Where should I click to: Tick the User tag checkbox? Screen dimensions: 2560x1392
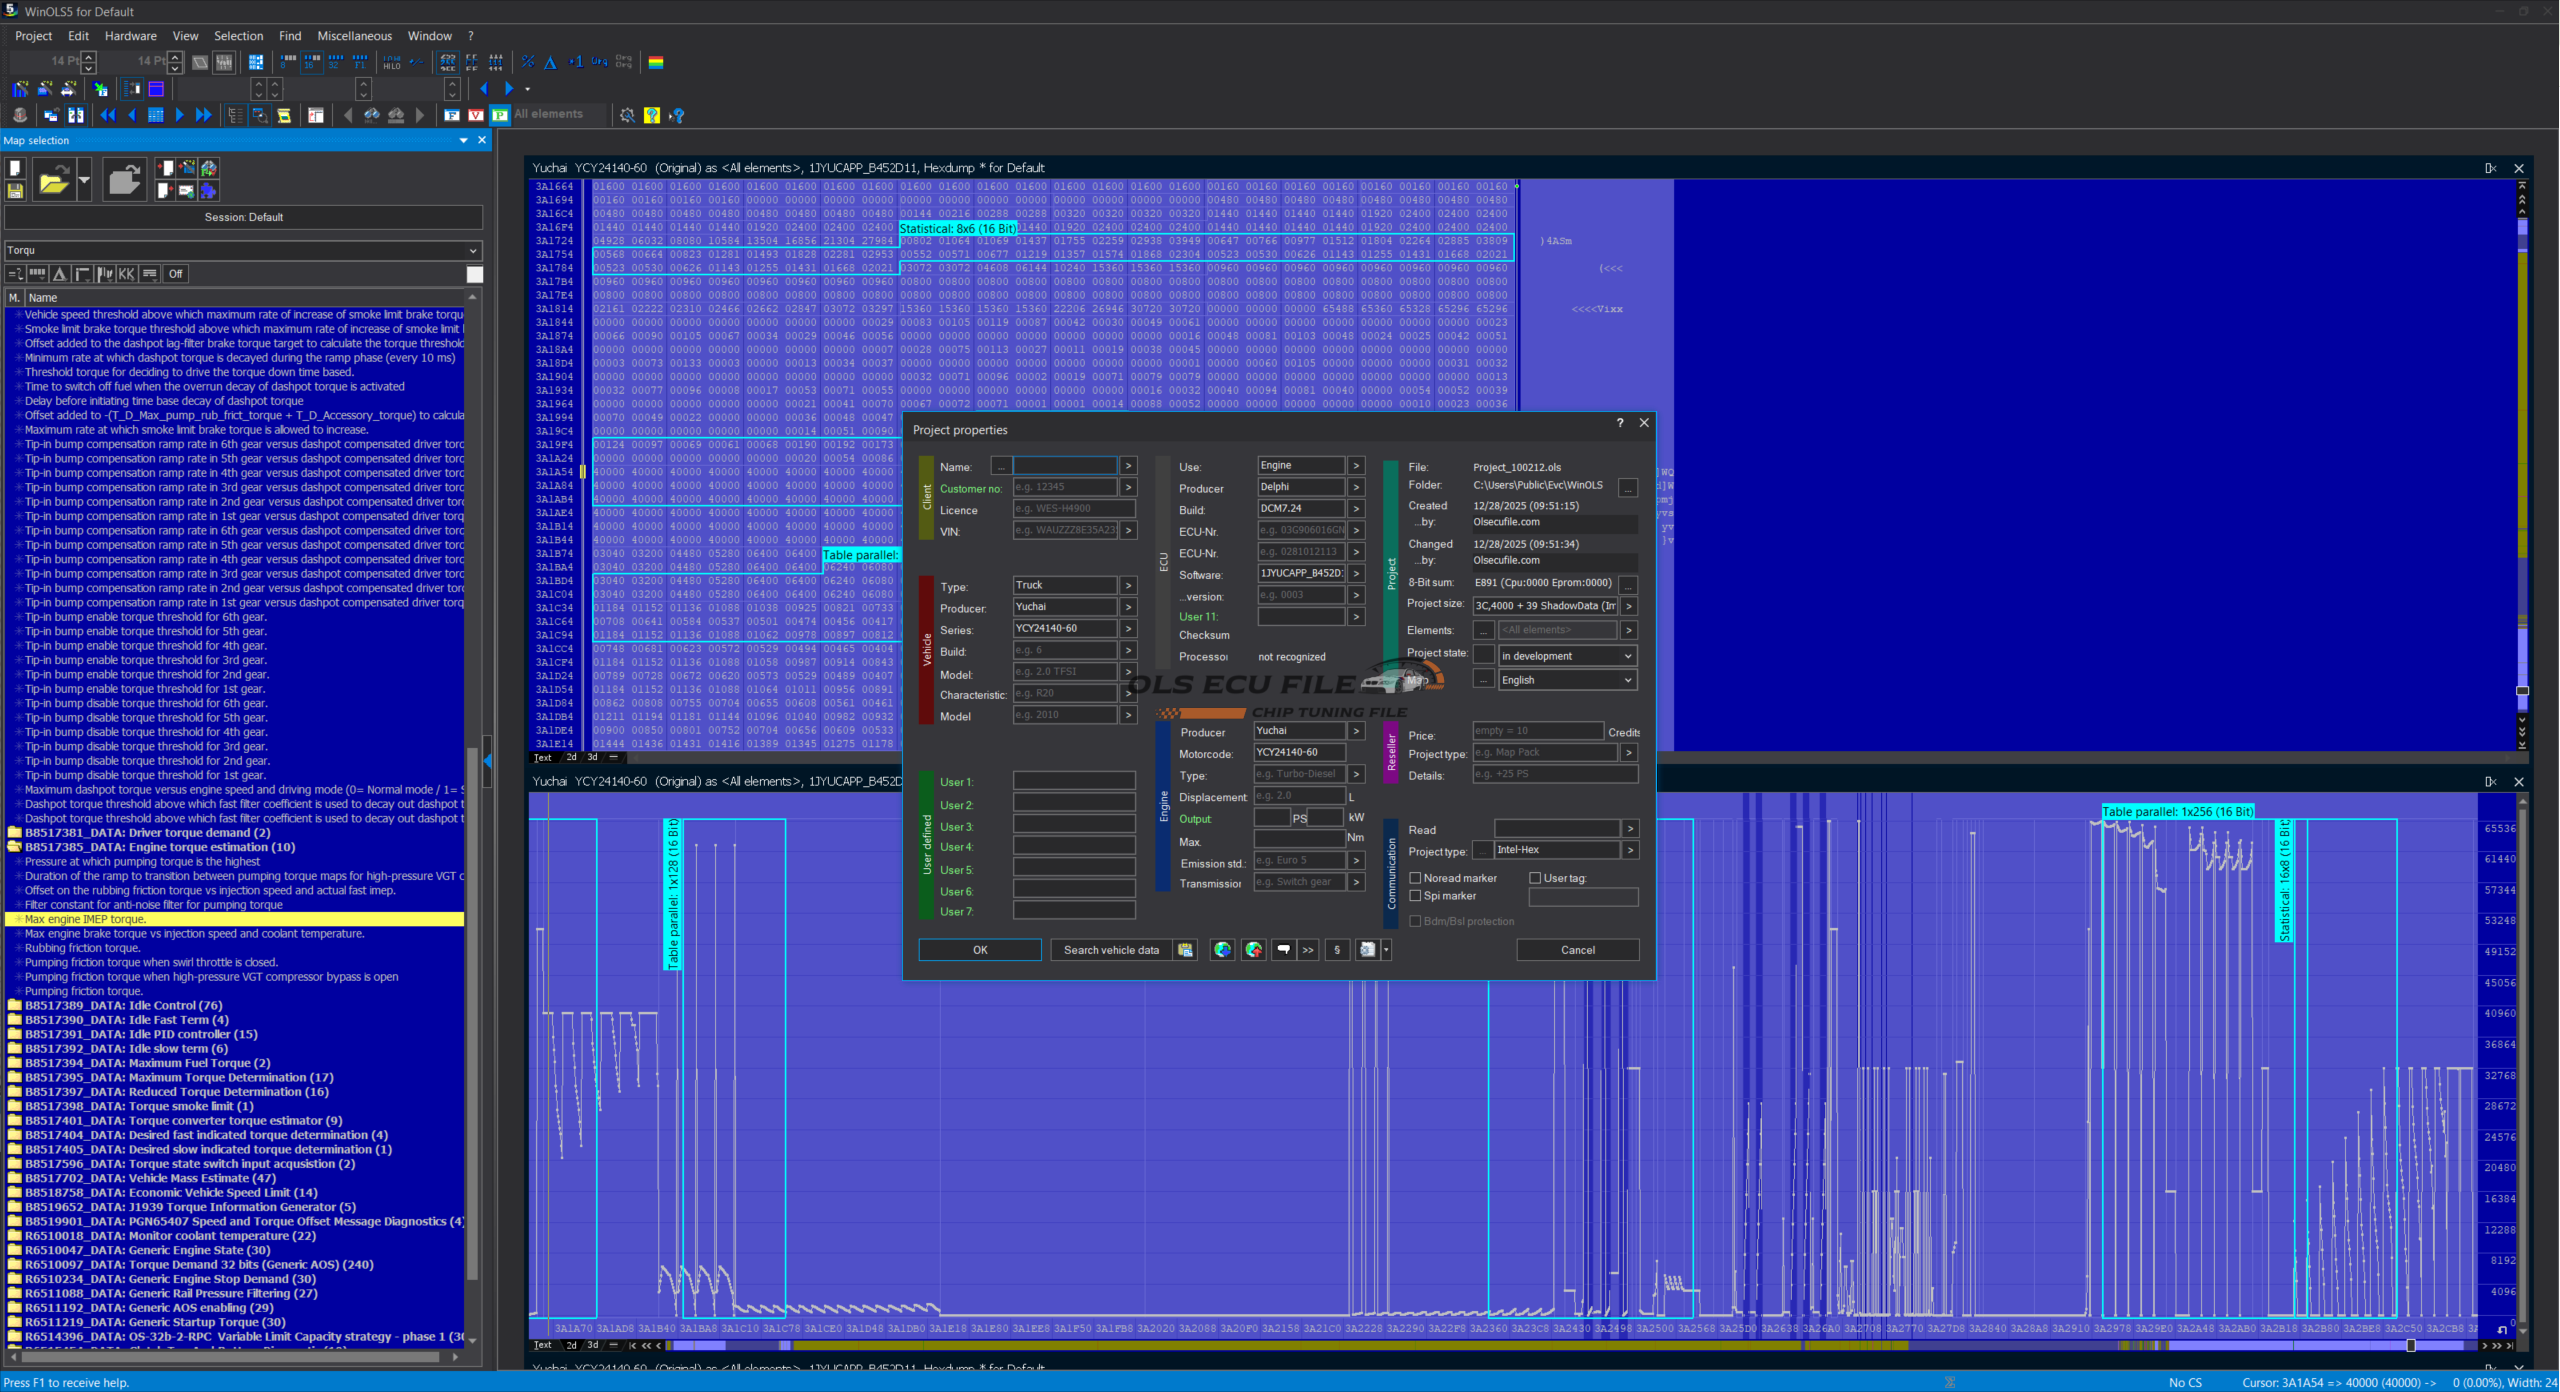click(1535, 878)
